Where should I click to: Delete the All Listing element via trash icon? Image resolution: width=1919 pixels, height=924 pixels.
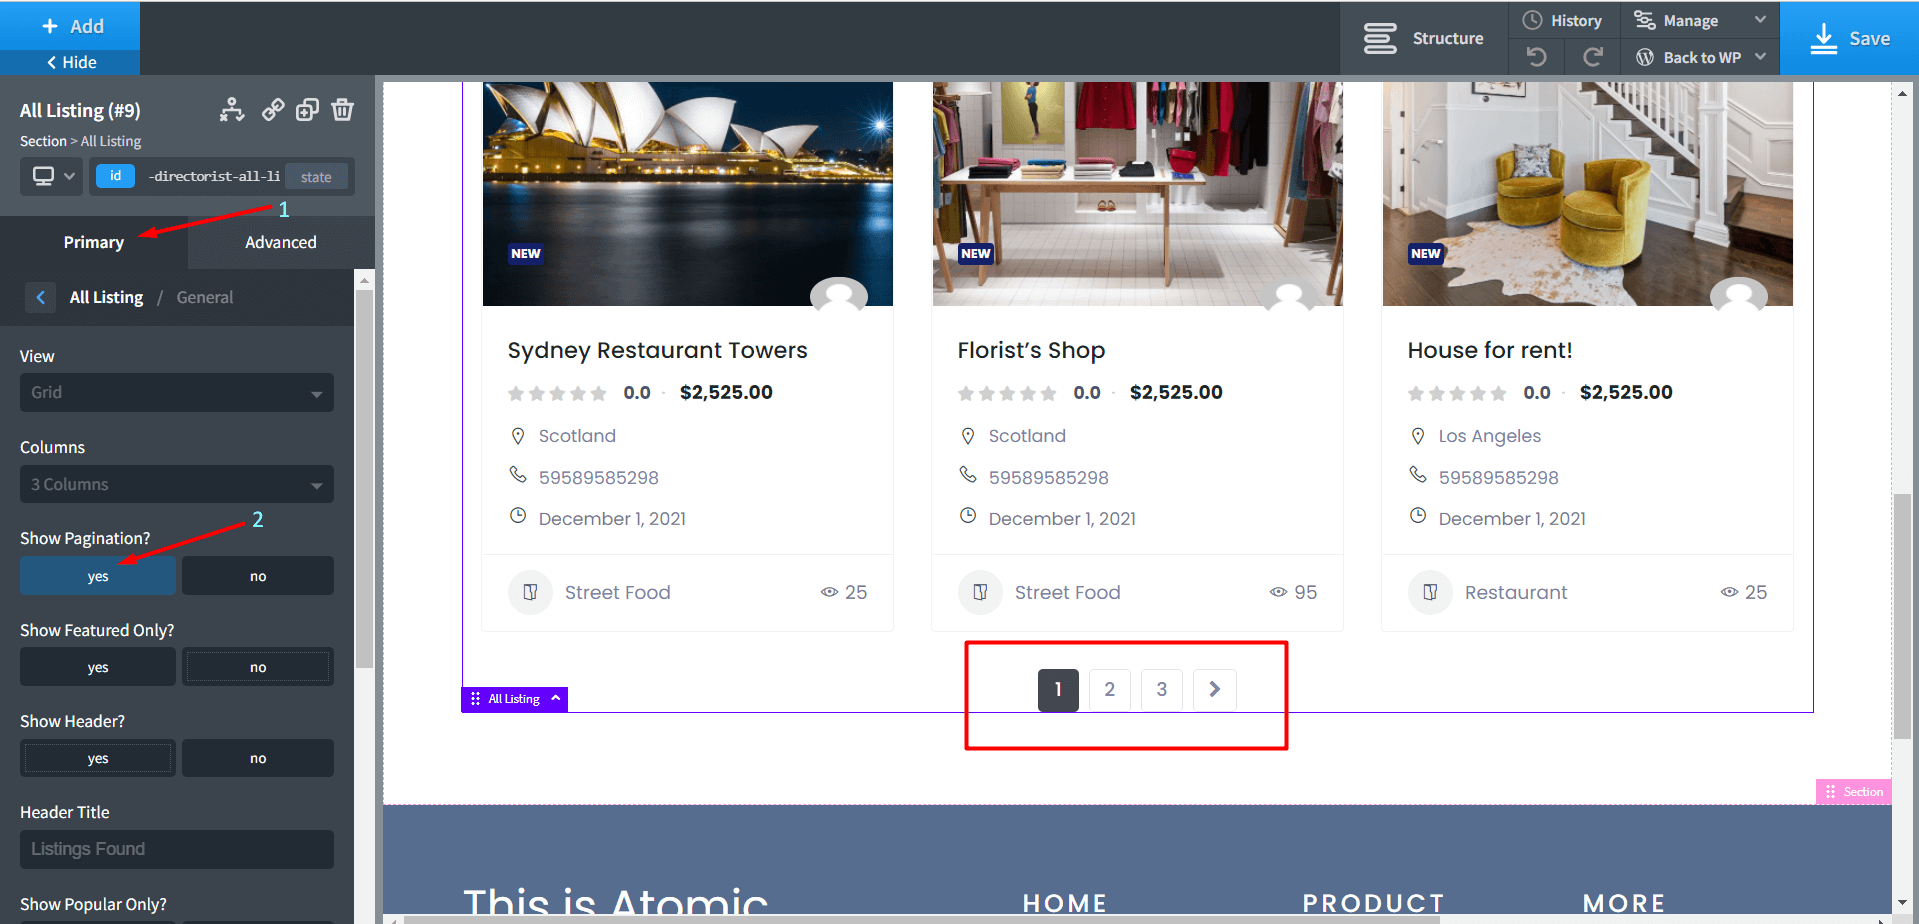pos(343,110)
